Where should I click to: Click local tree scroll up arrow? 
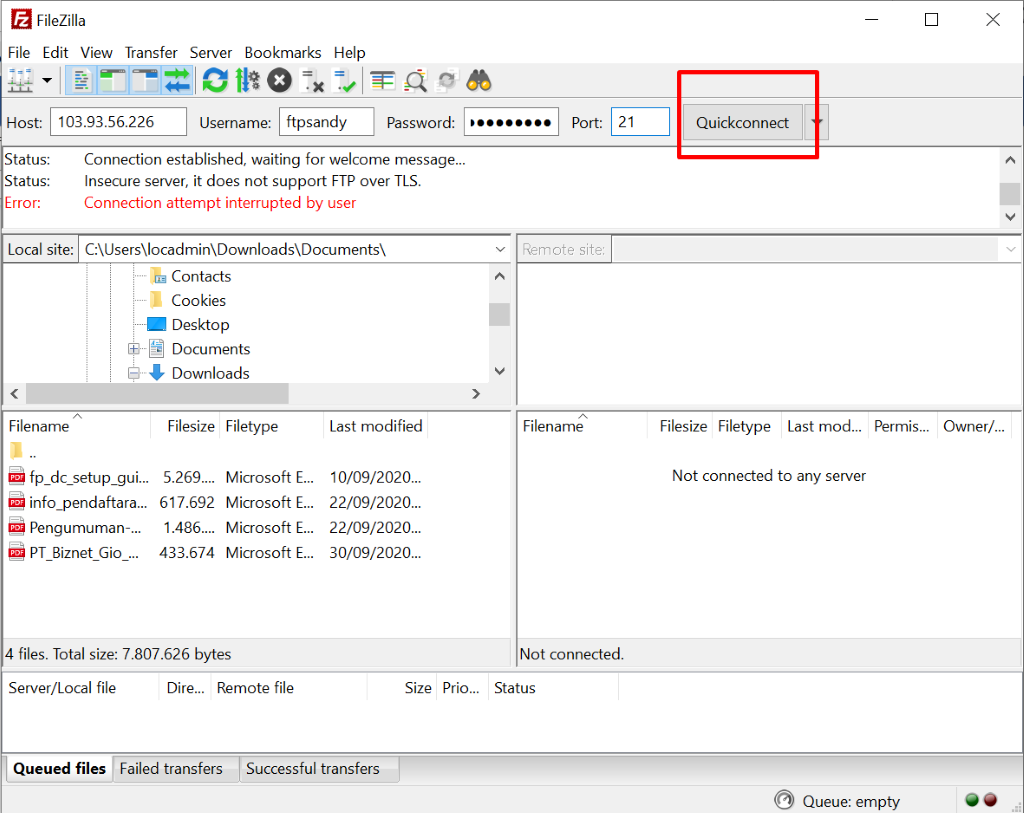[x=500, y=276]
